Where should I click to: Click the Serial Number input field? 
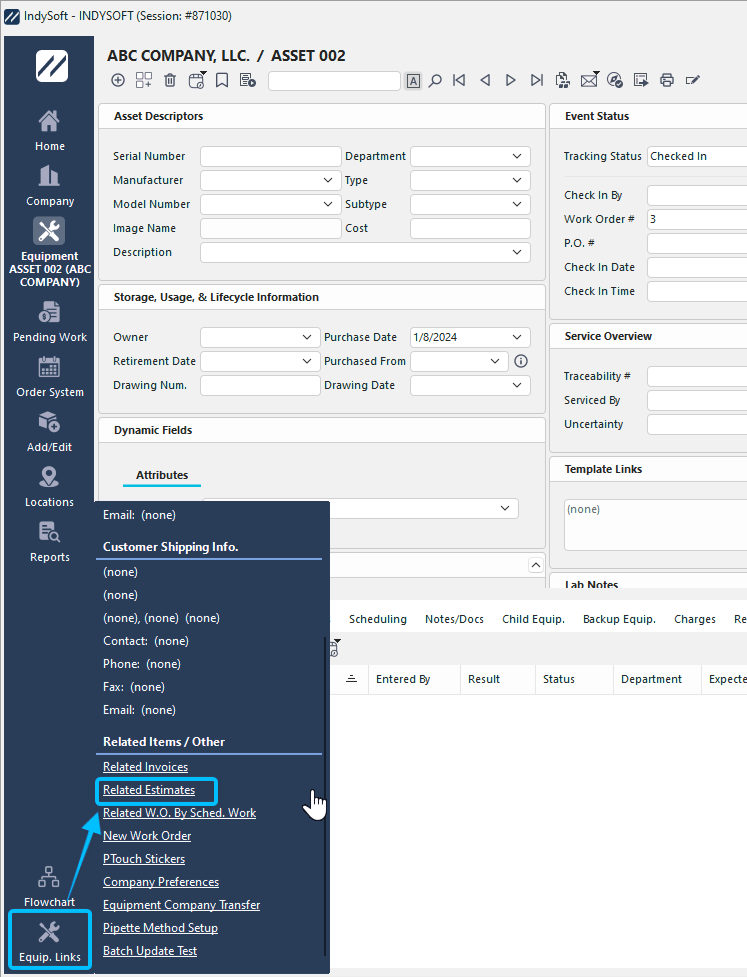(270, 156)
